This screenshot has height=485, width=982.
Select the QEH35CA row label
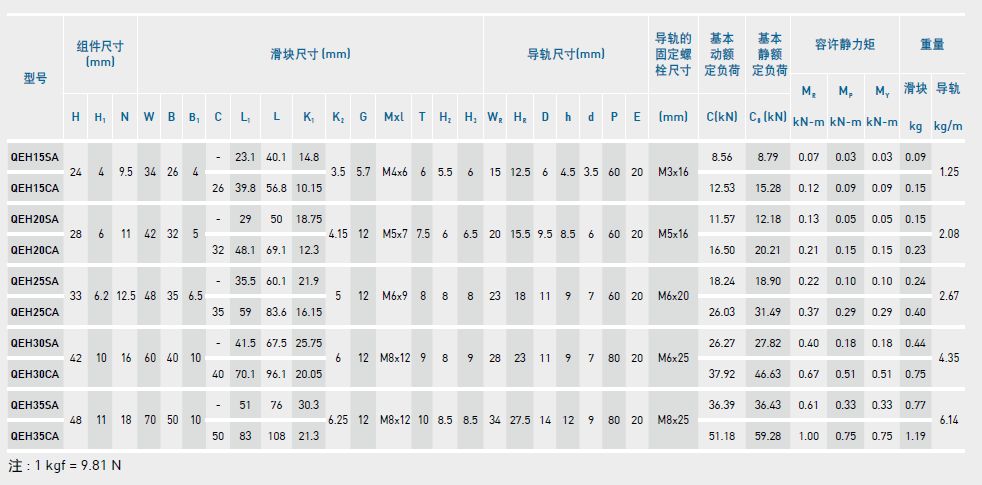(x=34, y=436)
